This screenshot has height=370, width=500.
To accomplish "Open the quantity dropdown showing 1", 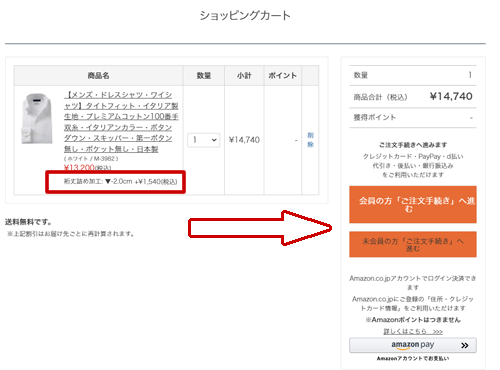I will [203, 140].
